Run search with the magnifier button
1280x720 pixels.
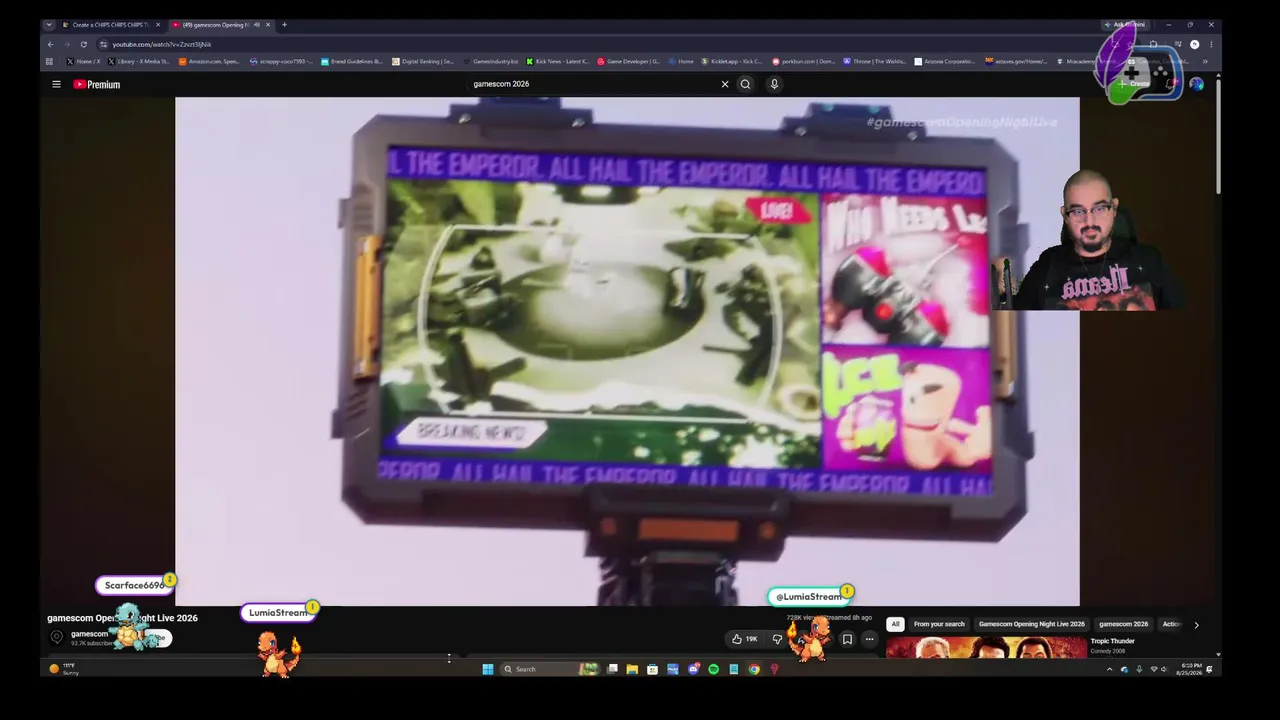[x=745, y=84]
